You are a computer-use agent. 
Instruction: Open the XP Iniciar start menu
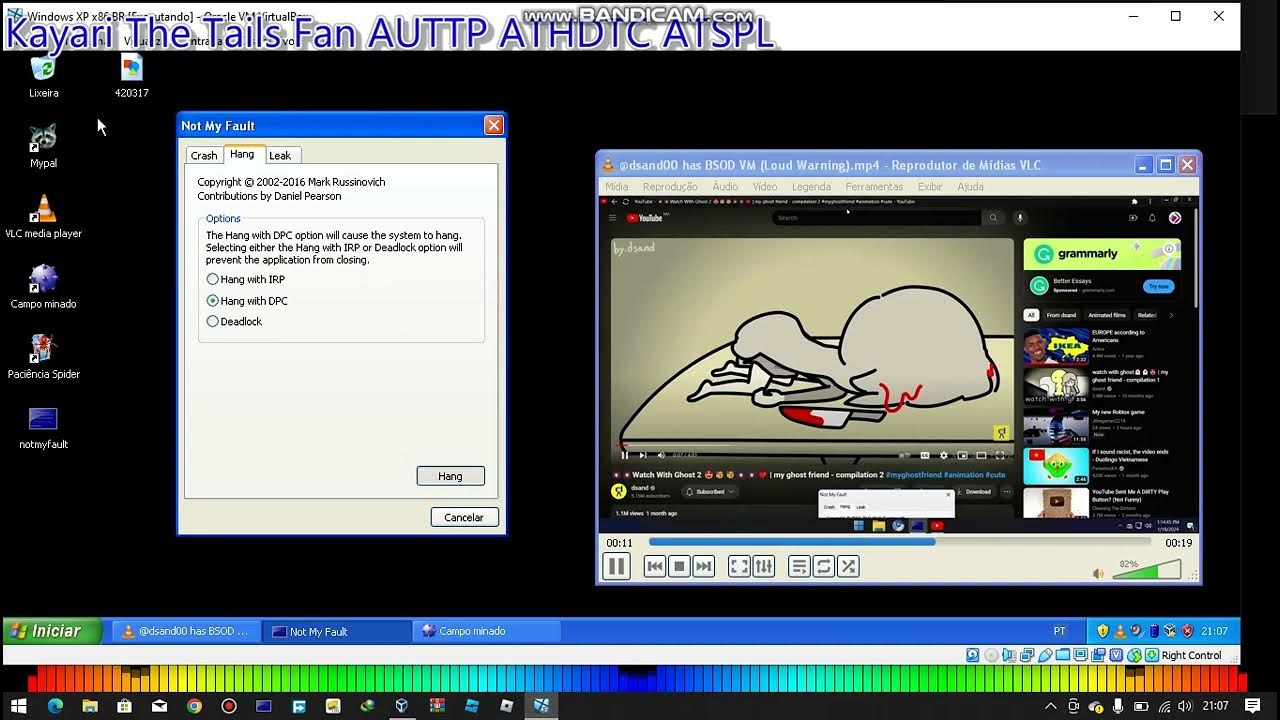coord(52,631)
